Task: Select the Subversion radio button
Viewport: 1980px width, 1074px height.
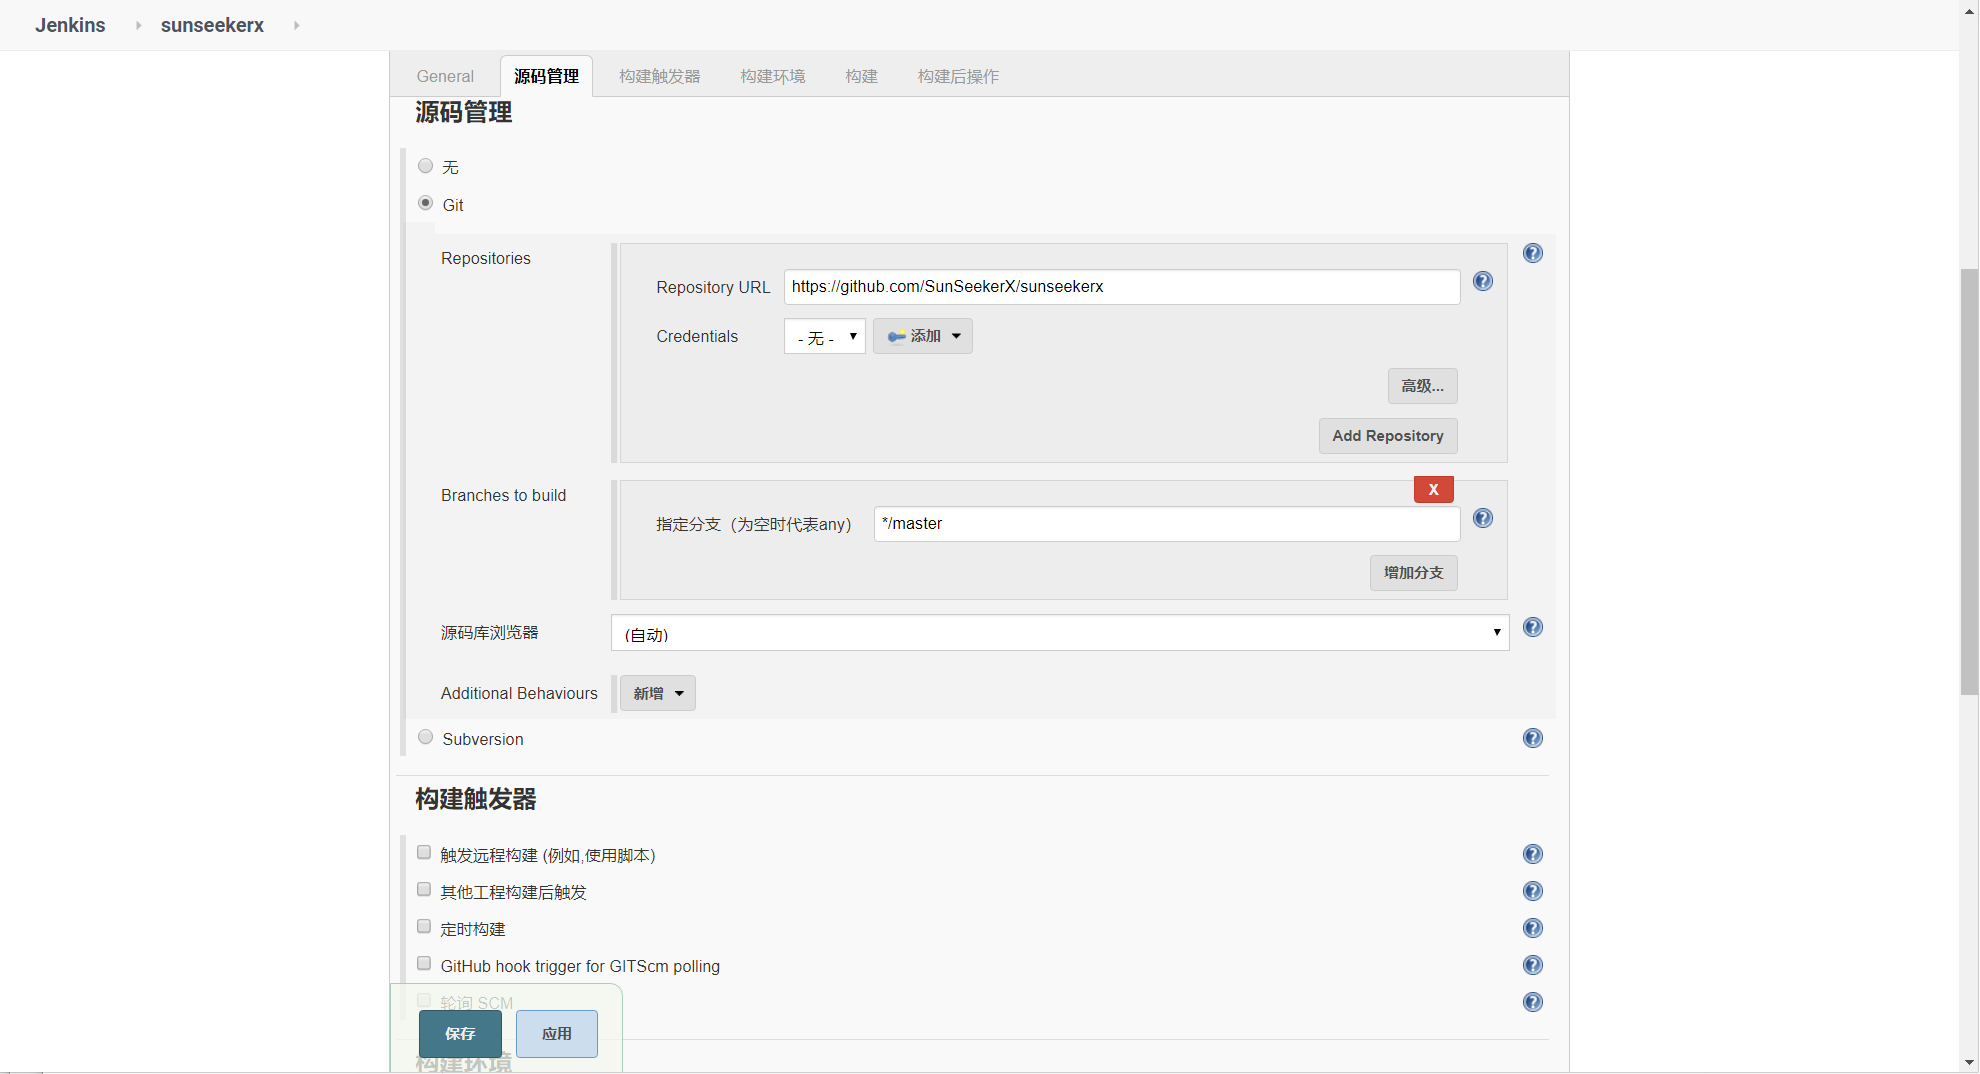Action: (x=426, y=737)
